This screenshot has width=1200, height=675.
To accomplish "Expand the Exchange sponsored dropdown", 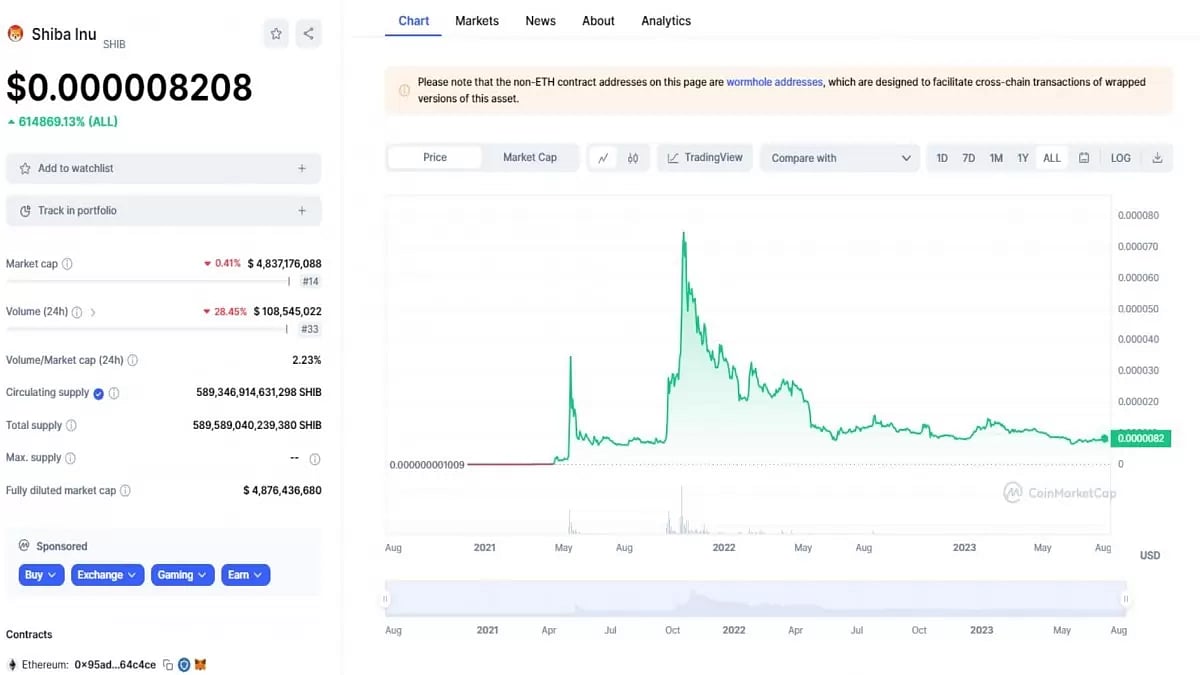I will [x=107, y=574].
